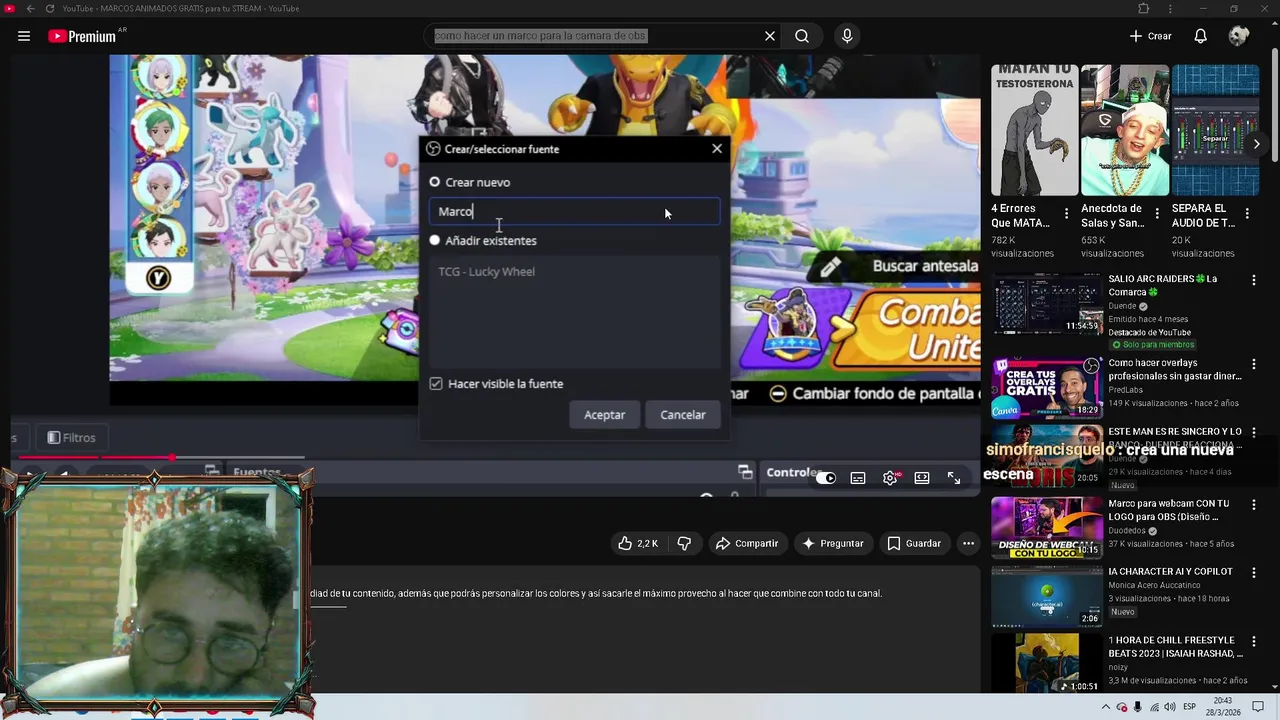
Task: Clear the YouTube search query
Action: click(770, 36)
